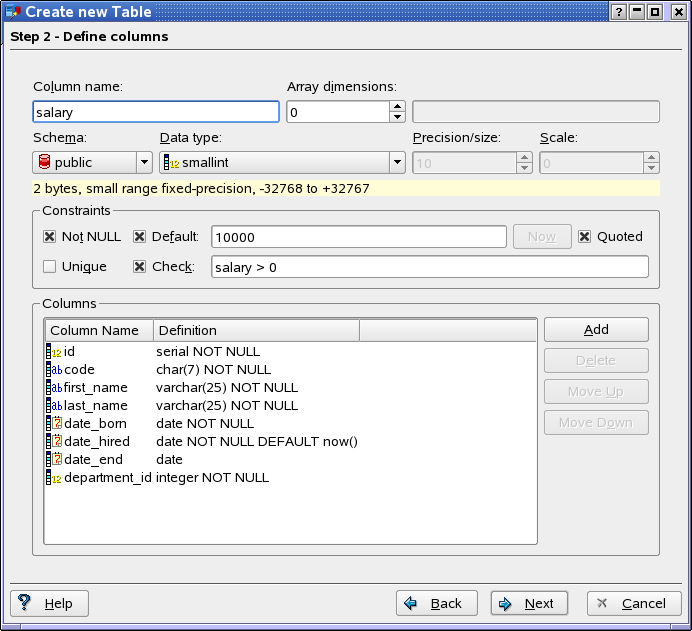The width and height of the screenshot is (692, 631).
Task: Select the last_name row in Columns list
Action: pos(95,405)
